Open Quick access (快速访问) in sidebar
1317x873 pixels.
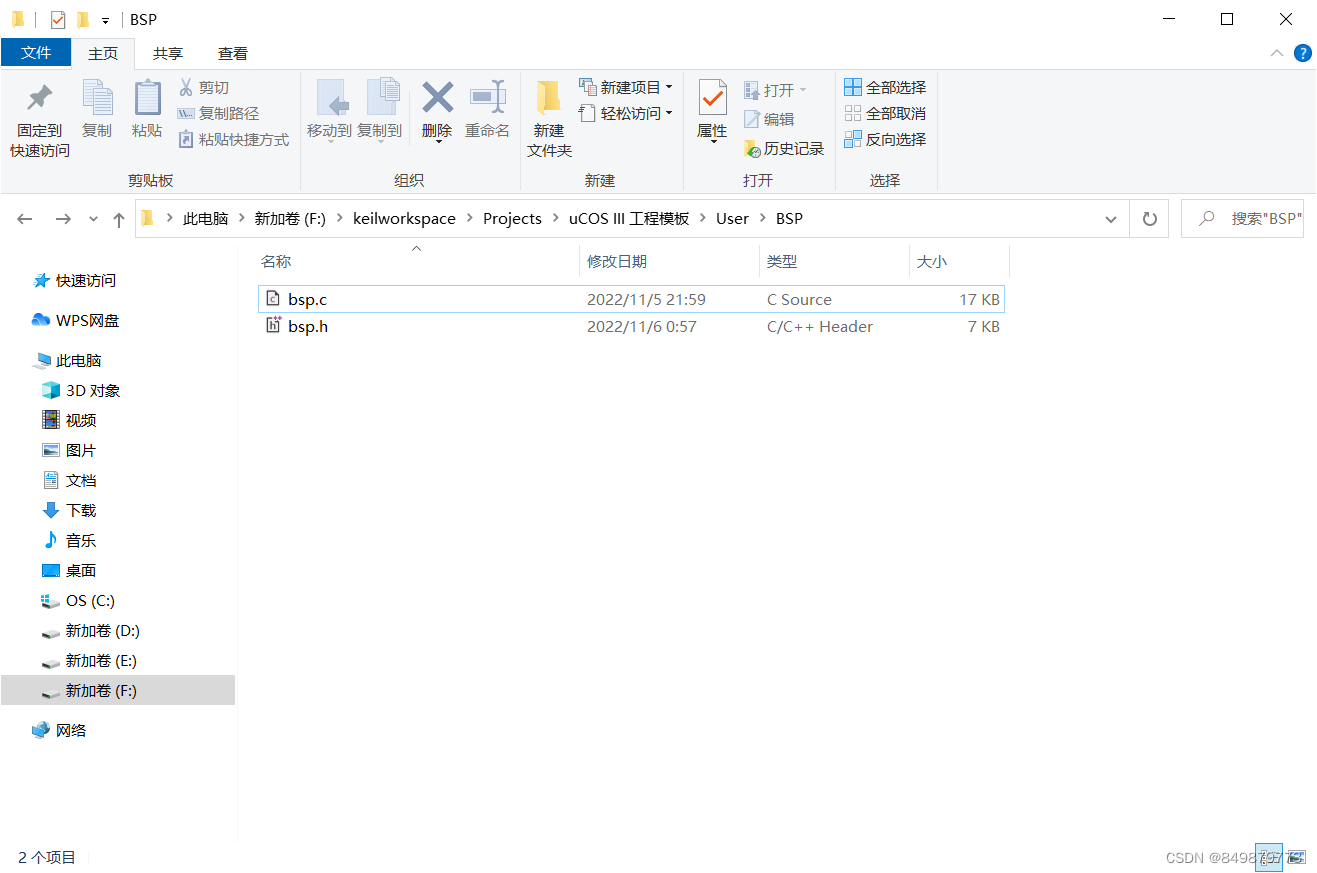click(x=75, y=281)
